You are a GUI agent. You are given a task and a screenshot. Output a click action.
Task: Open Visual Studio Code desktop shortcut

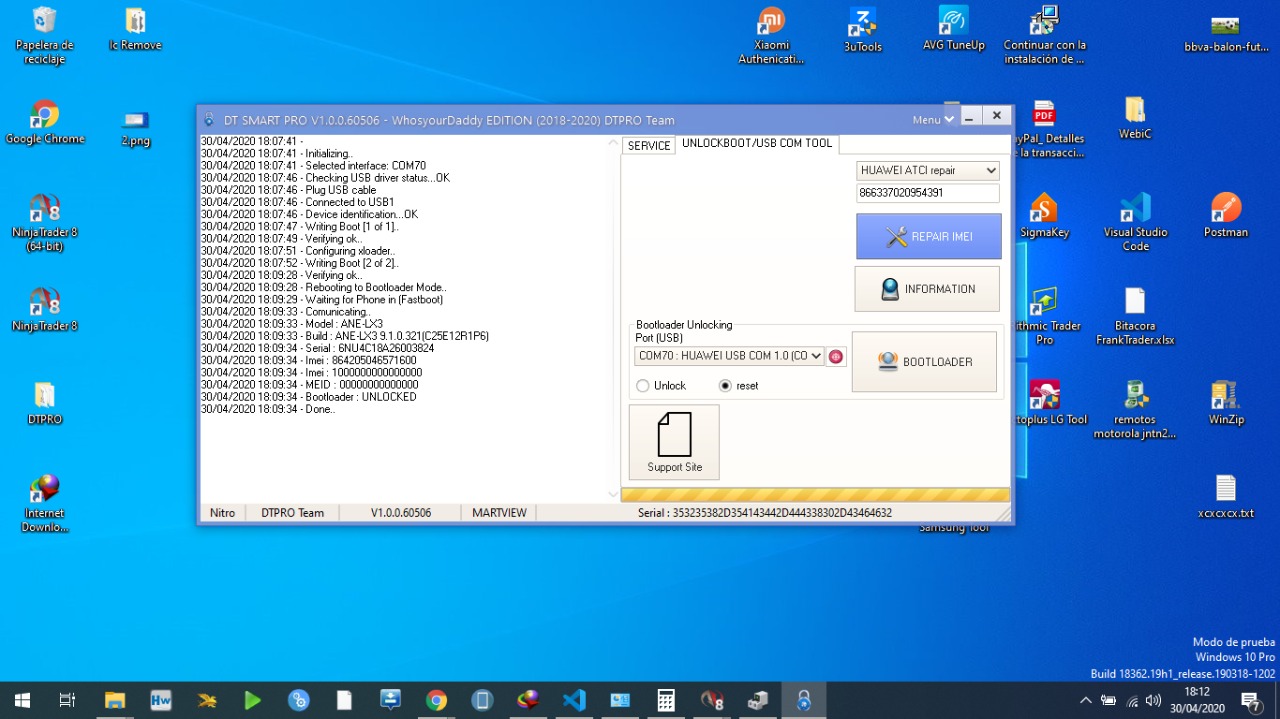(x=1135, y=222)
